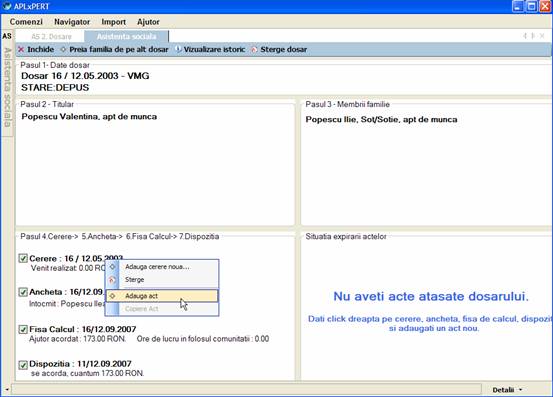Click the si adaugati un act nou text
The height and width of the screenshot is (397, 553).
434,328
